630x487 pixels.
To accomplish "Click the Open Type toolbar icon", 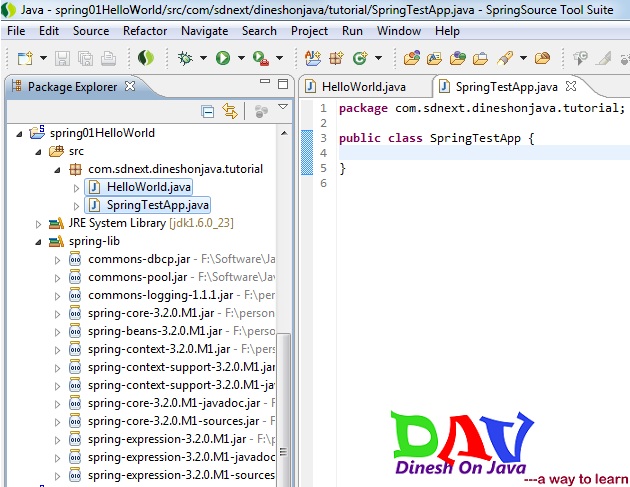I will [x=412, y=59].
